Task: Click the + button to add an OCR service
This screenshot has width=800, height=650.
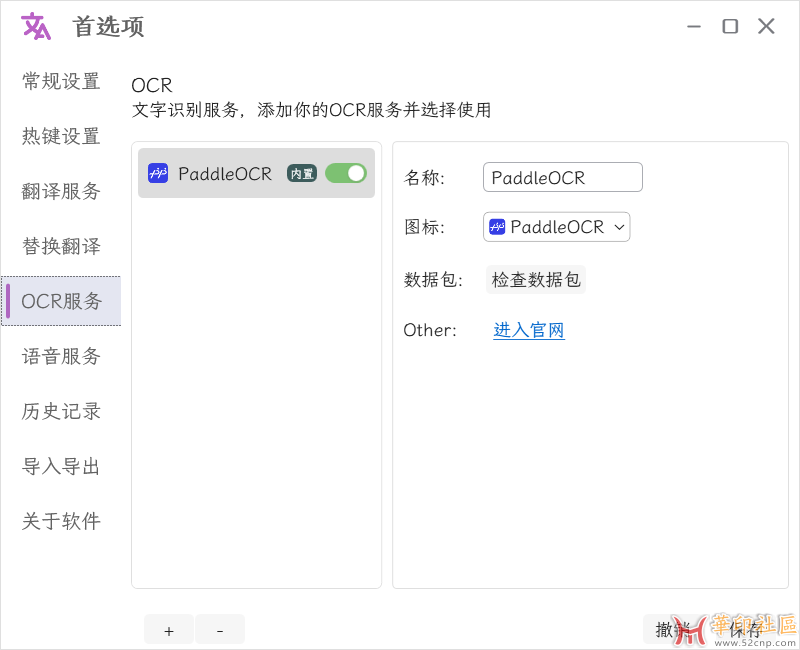Action: coord(168,629)
